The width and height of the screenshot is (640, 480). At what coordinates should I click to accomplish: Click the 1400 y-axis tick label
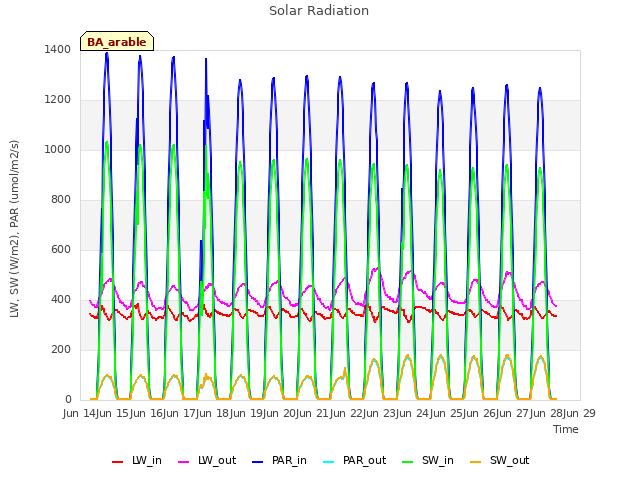coord(58,49)
